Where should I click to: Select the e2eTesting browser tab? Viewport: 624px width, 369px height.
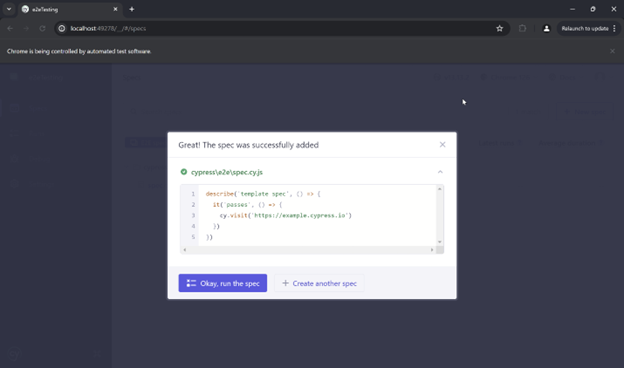pyautogui.click(x=70, y=9)
